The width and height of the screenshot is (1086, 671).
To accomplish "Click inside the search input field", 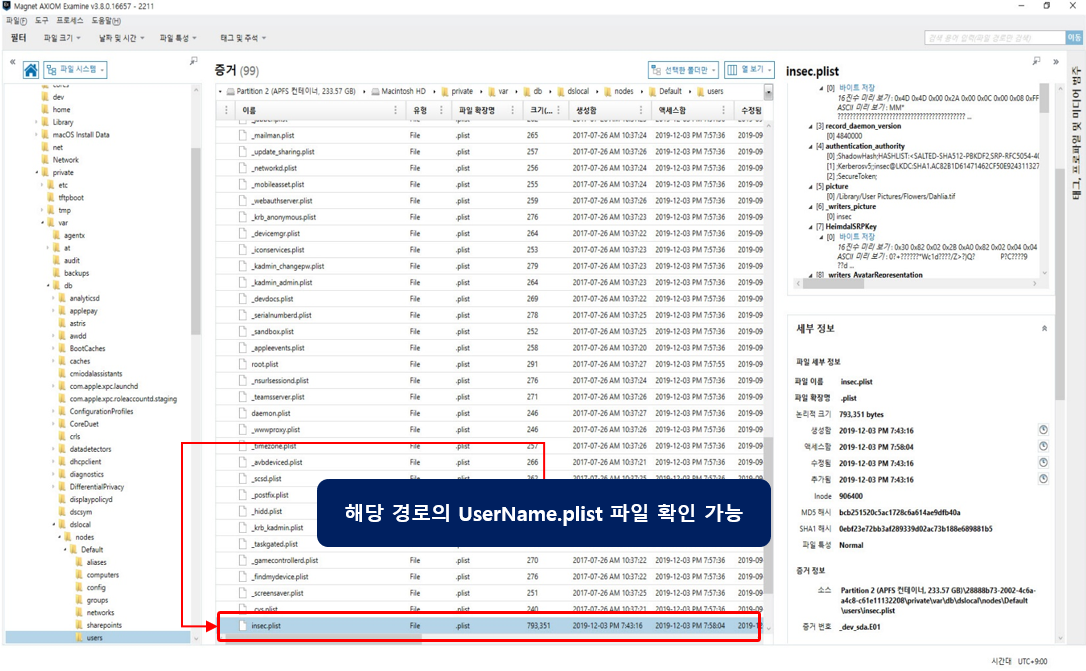I will point(992,38).
